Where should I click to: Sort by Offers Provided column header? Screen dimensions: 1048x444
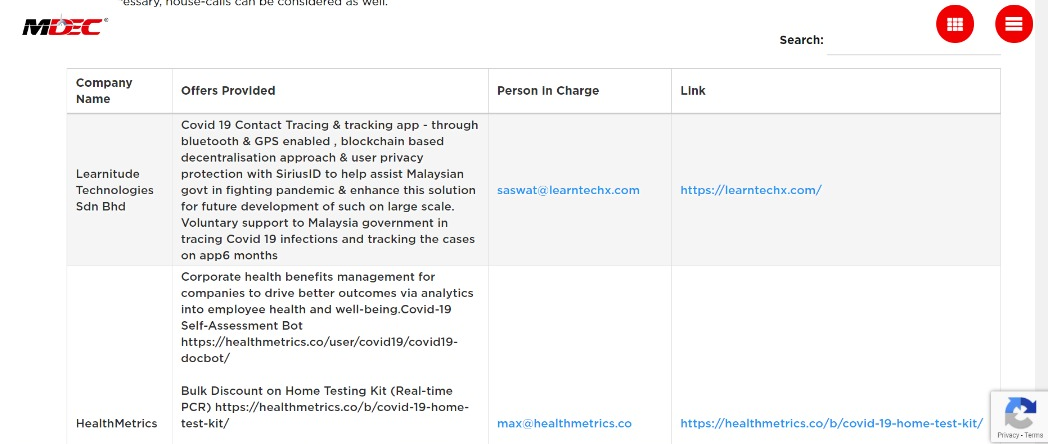(330, 91)
